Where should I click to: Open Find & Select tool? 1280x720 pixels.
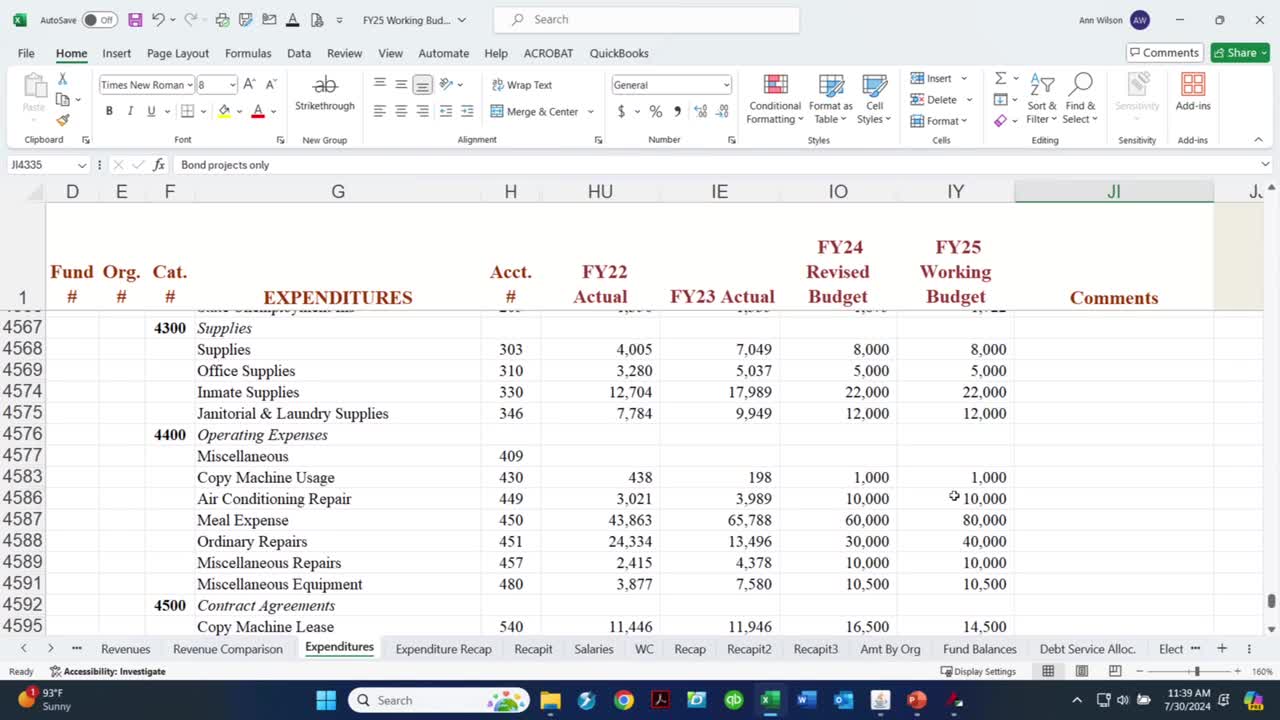pos(1079,98)
